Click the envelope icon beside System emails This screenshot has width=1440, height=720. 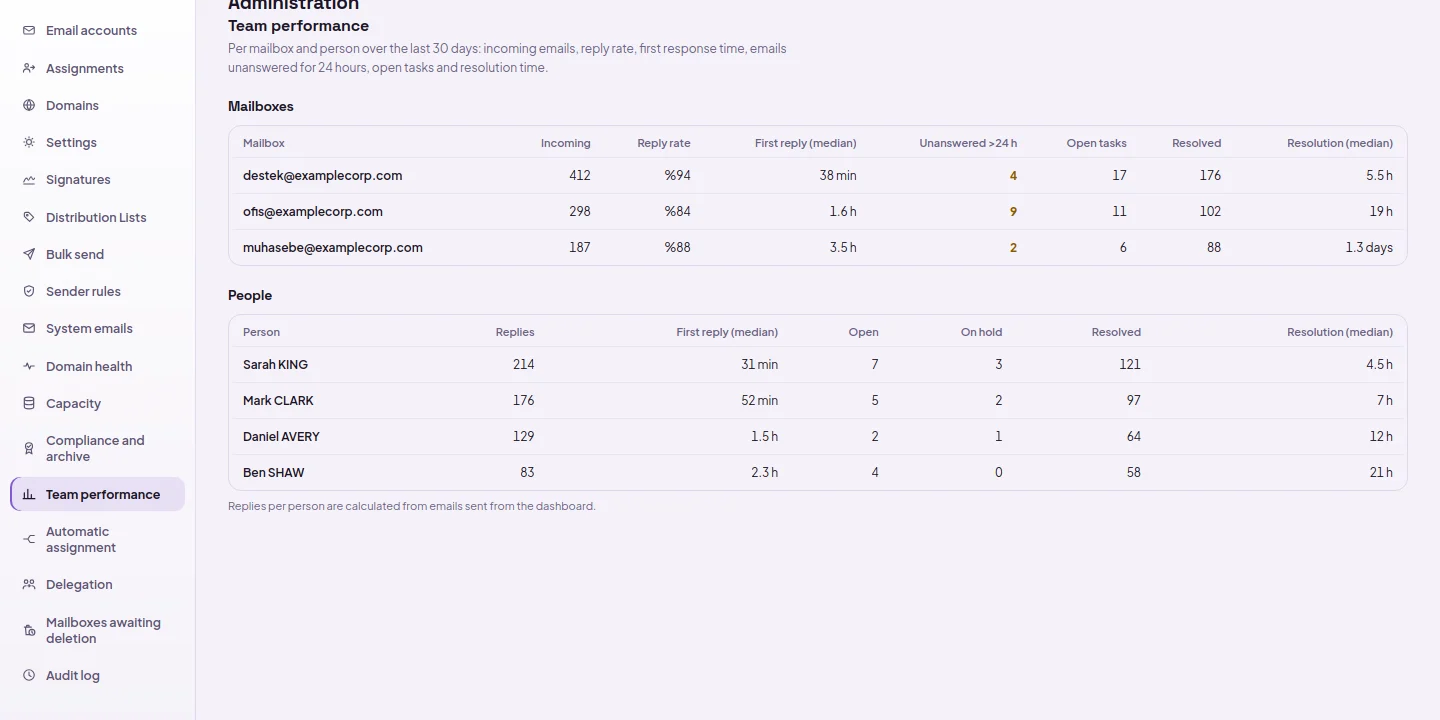29,329
